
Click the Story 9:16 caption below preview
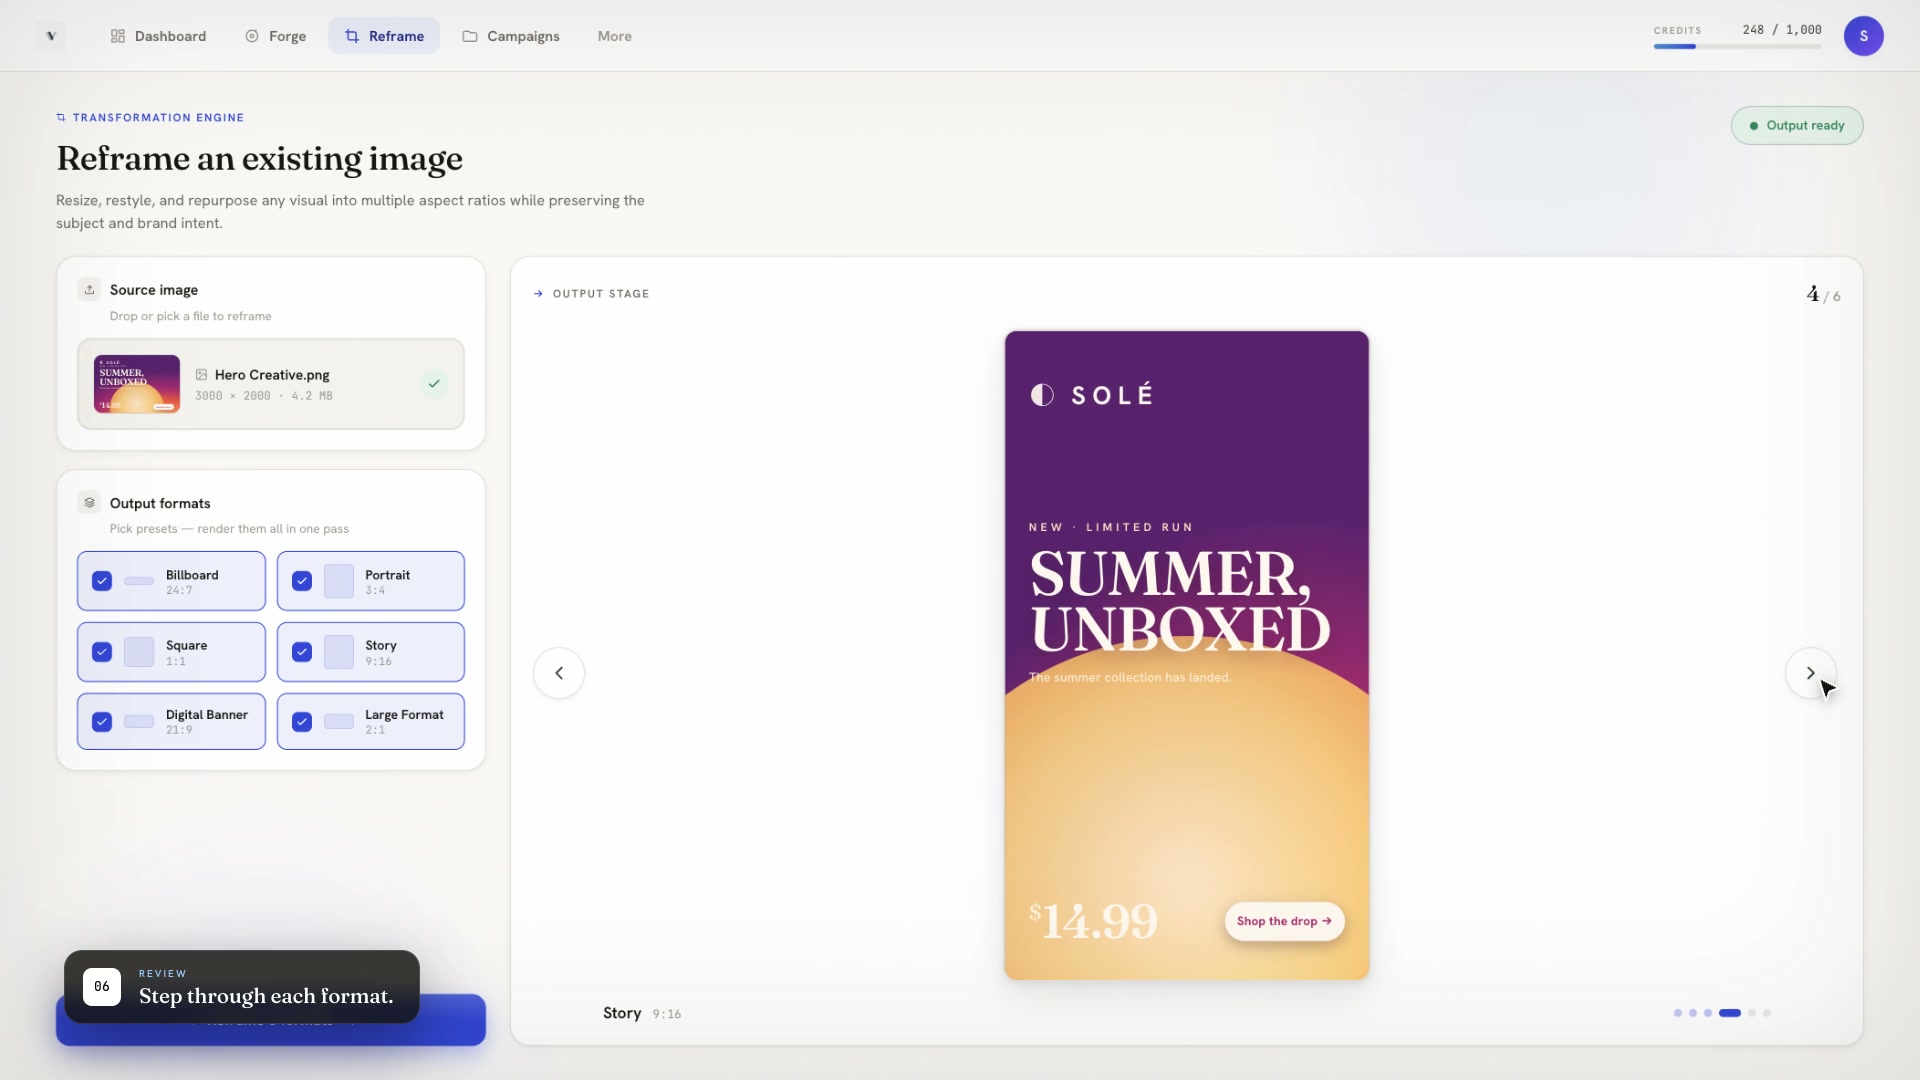(x=642, y=1013)
